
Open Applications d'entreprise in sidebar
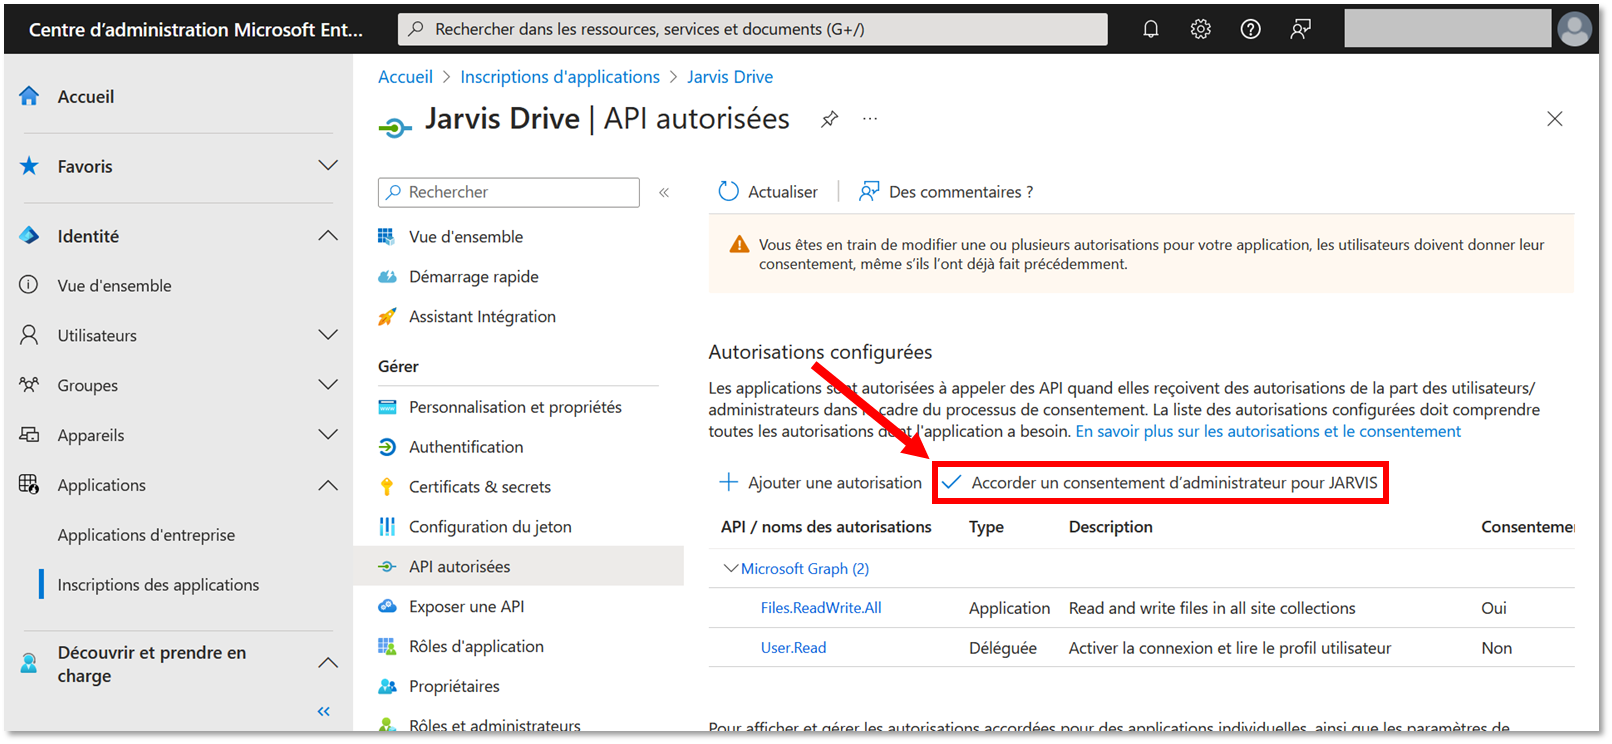[146, 535]
